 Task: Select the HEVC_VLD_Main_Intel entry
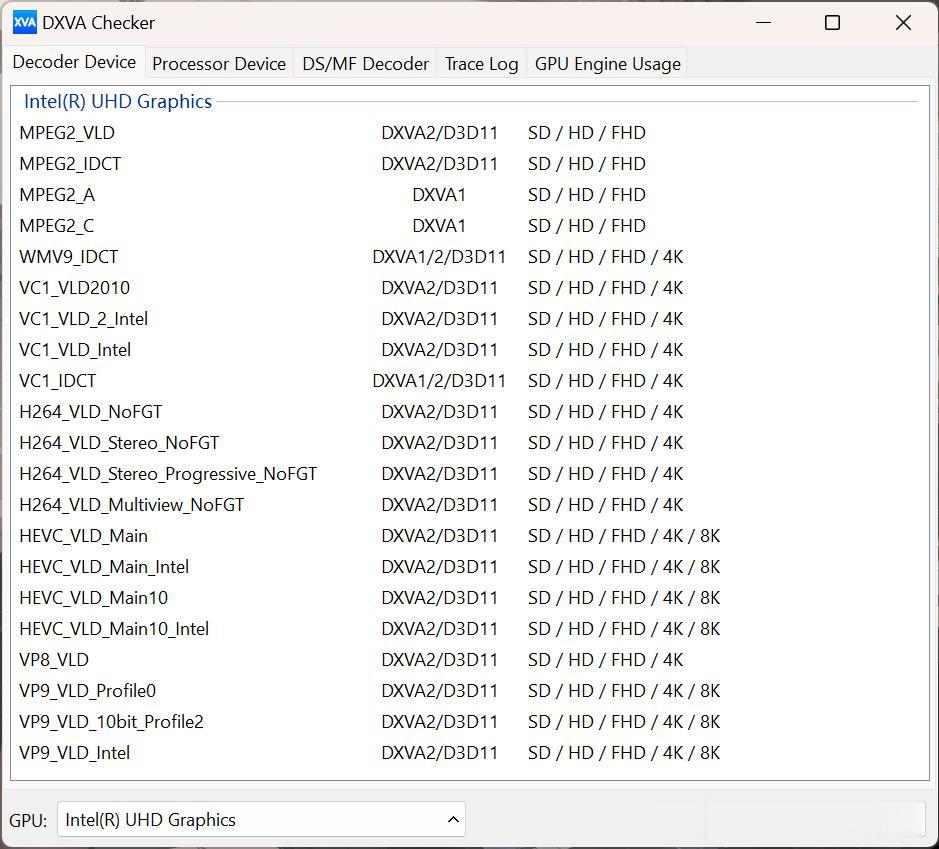470,567
